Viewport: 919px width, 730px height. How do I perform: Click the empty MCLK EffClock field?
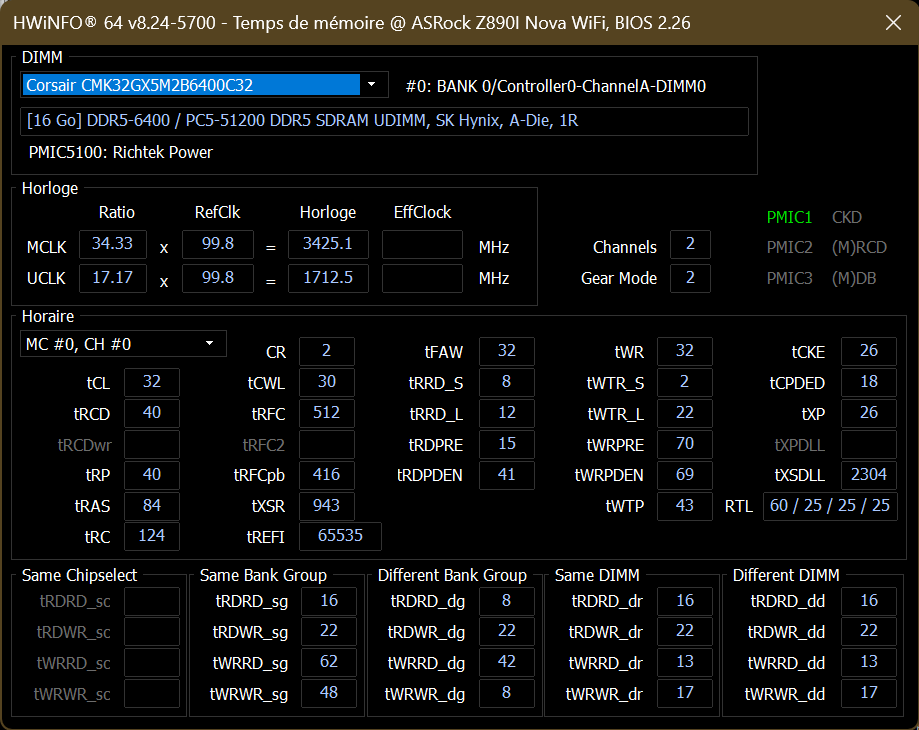[x=422, y=244]
